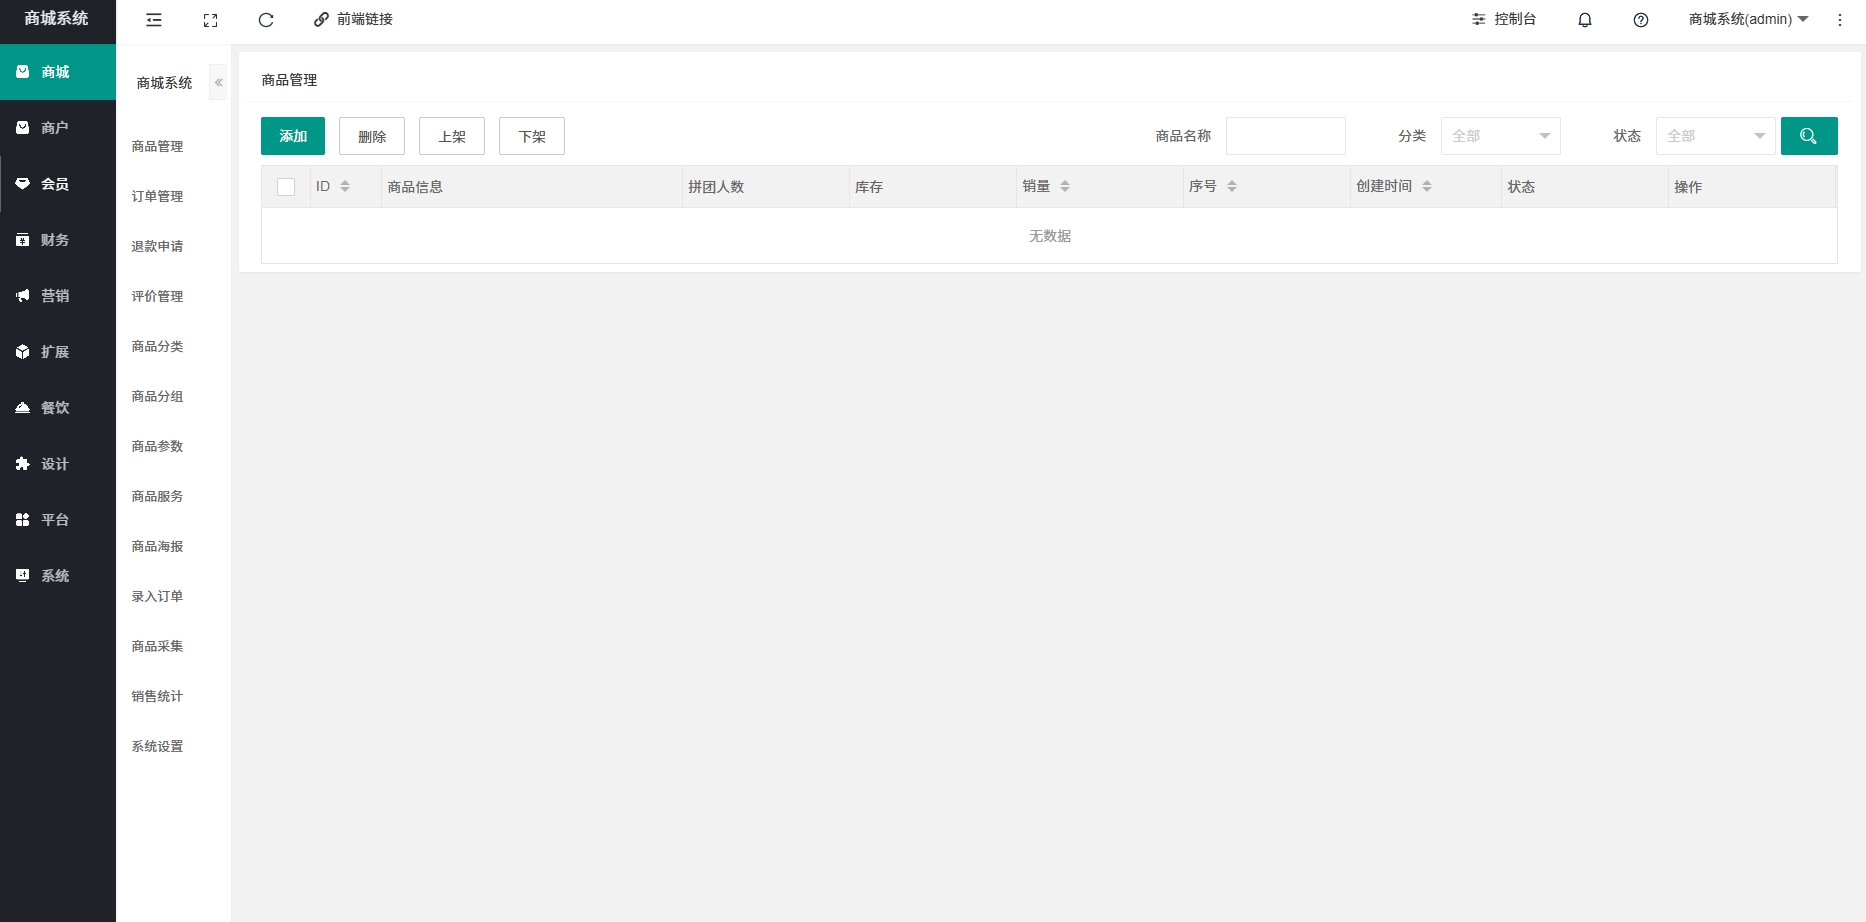The width and height of the screenshot is (1866, 922).
Task: Click the 商品信息 column header
Action: pos(532,187)
